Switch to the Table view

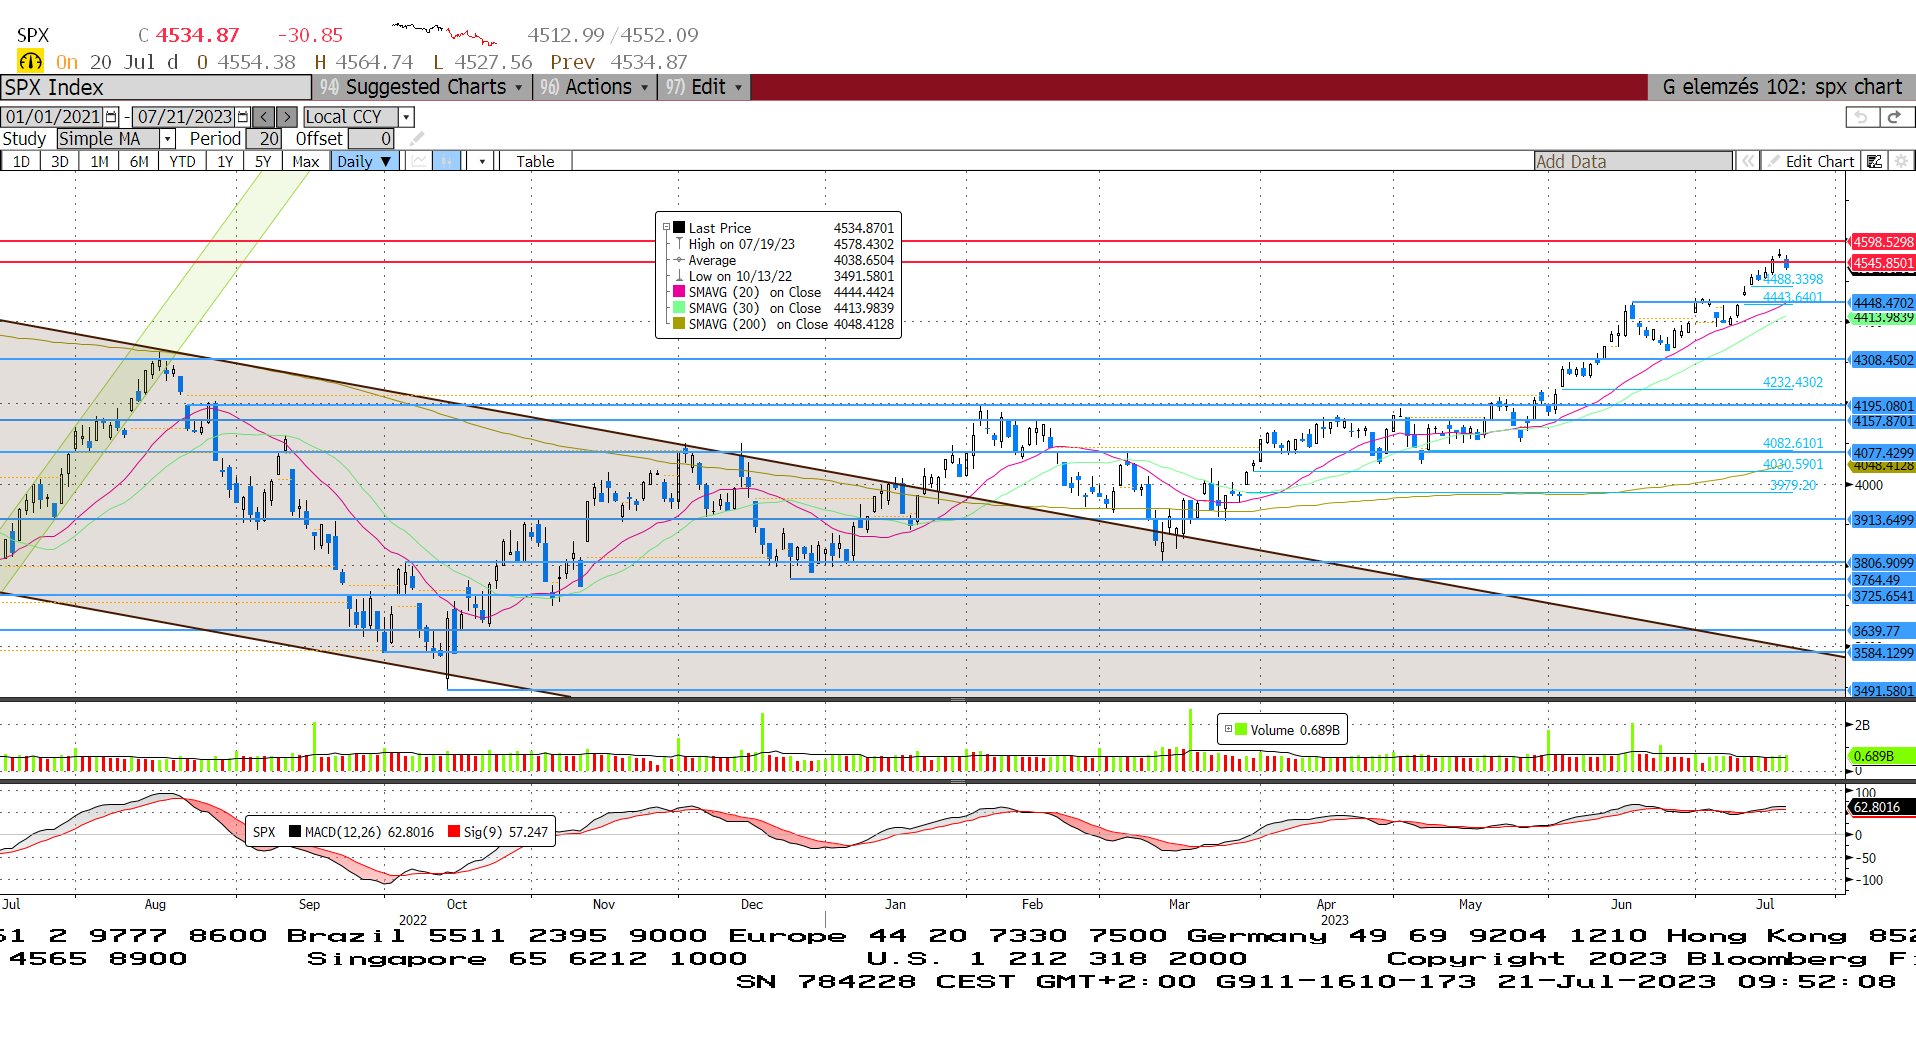click(x=535, y=161)
